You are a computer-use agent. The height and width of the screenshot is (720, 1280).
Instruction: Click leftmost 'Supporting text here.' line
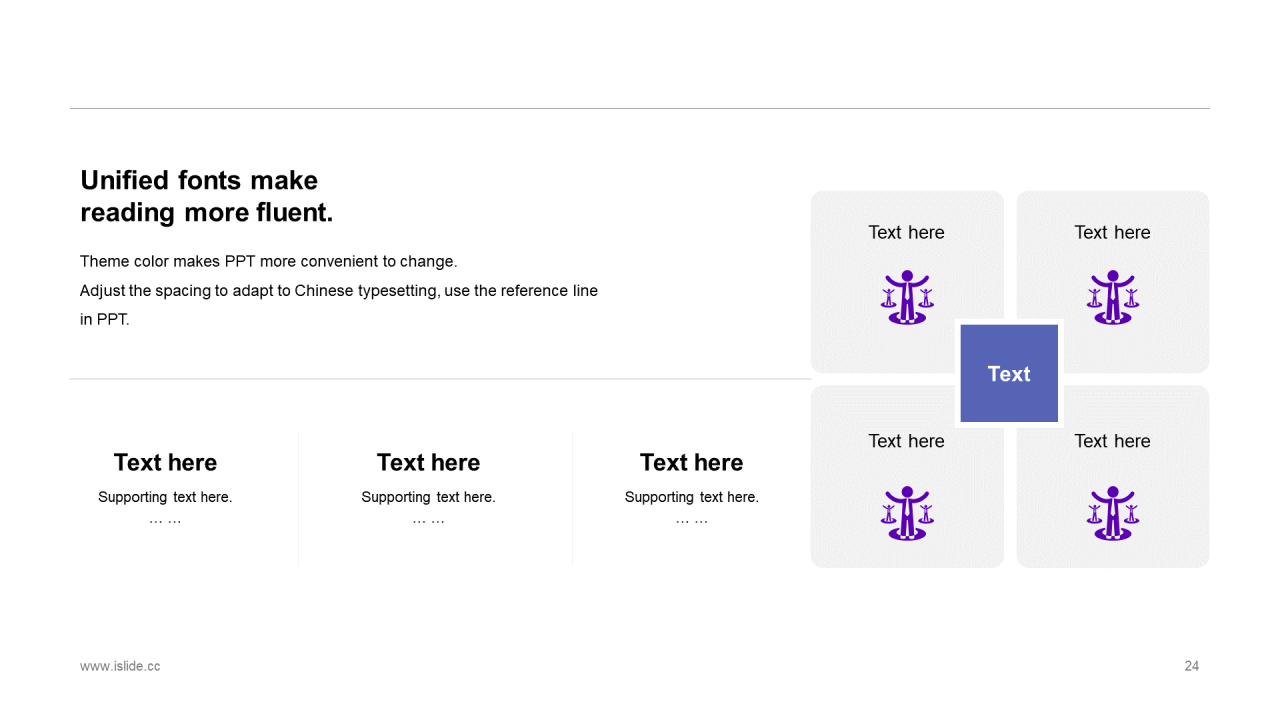click(165, 497)
